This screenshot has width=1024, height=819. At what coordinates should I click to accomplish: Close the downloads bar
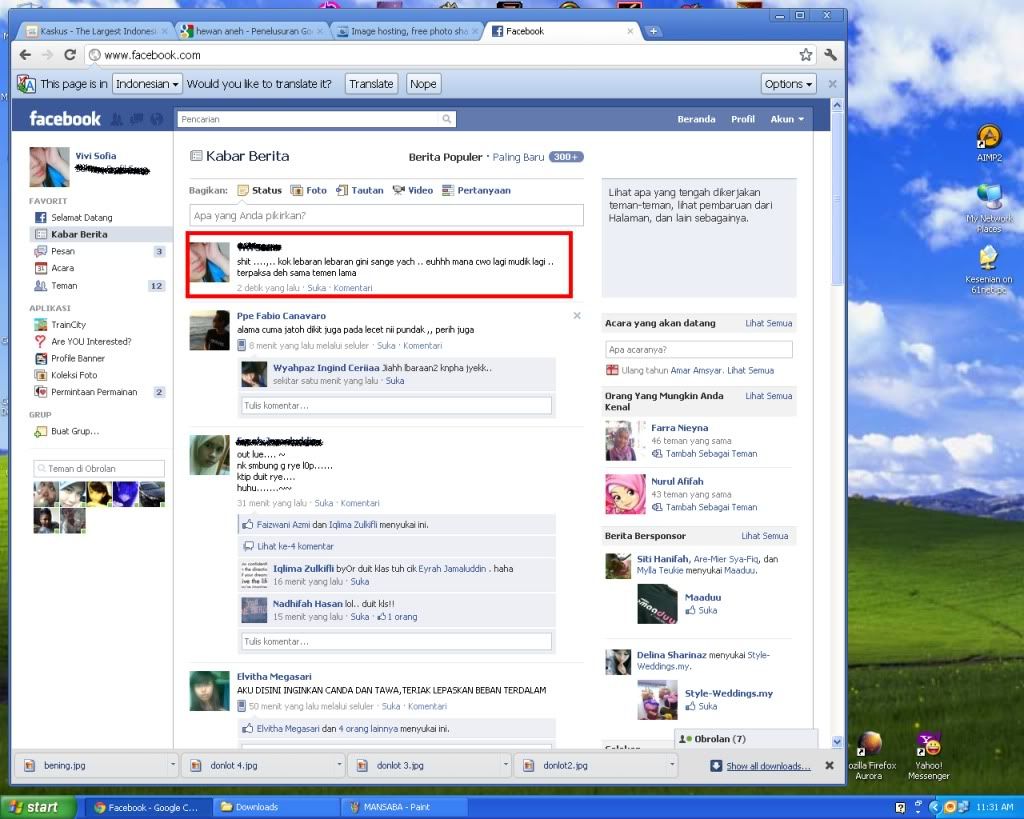point(829,765)
